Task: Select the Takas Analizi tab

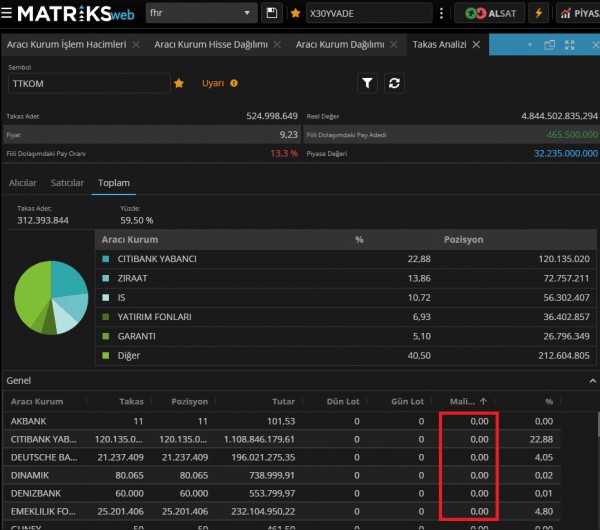Action: point(439,45)
